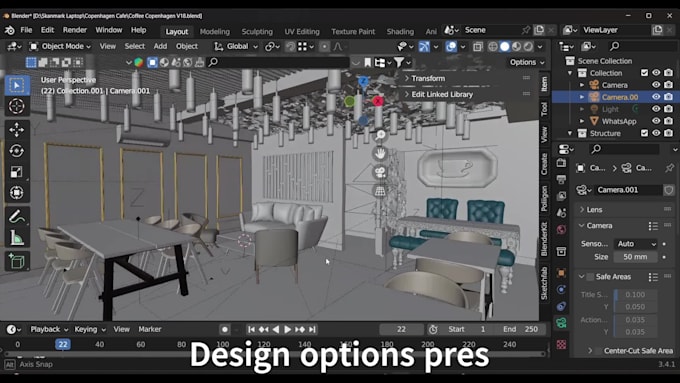Choose the Scale tool
This screenshot has height=383, width=680.
pyautogui.click(x=16, y=172)
